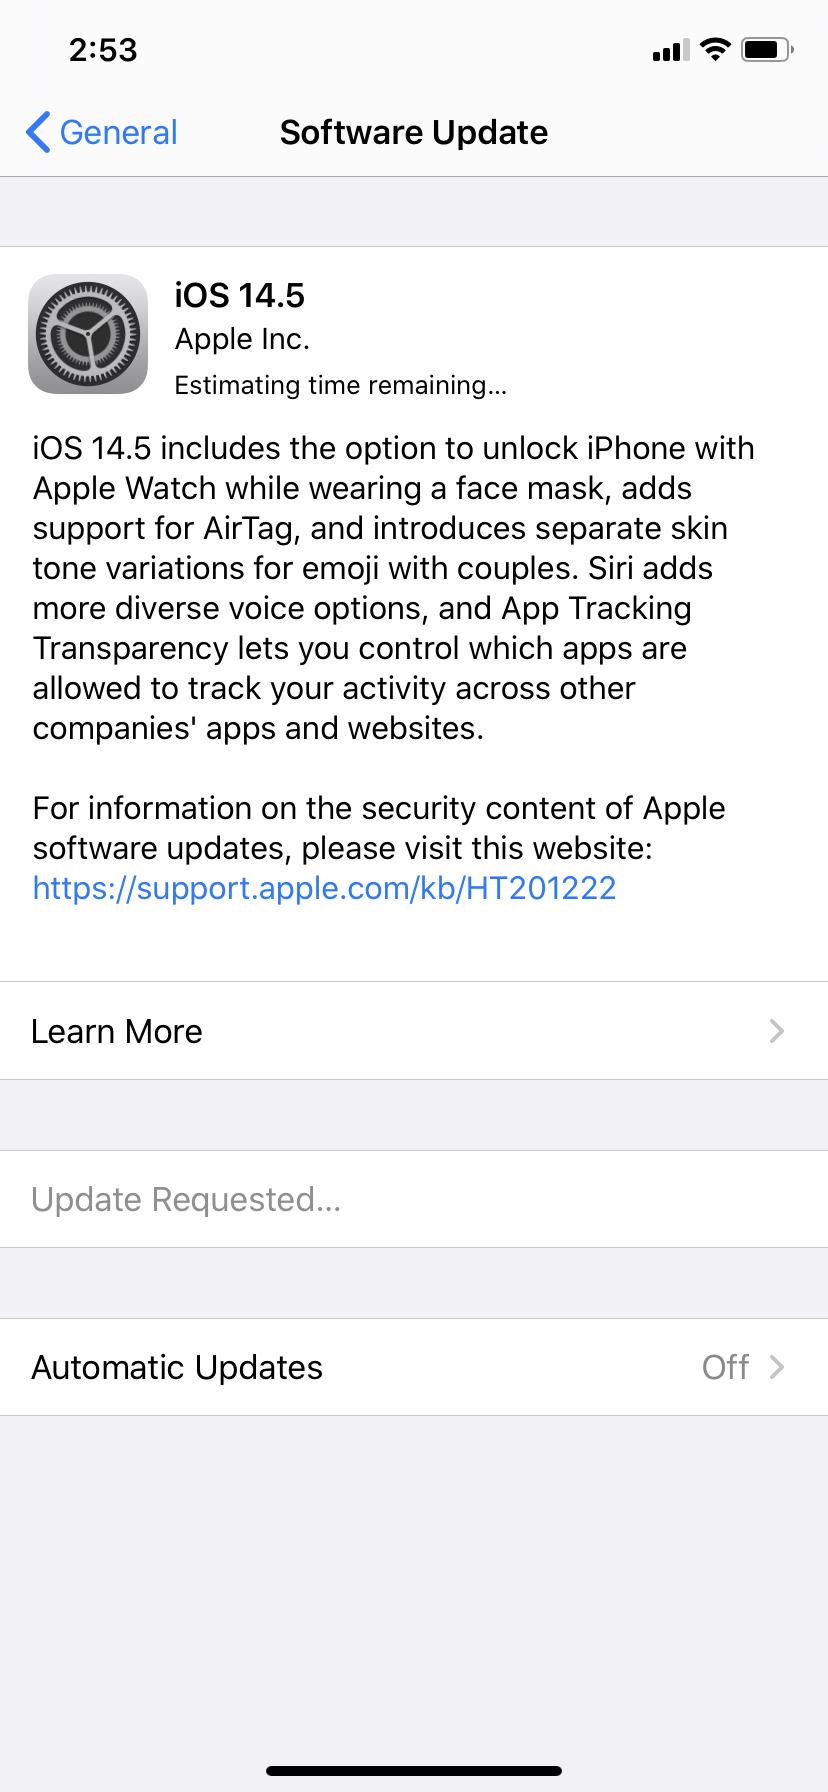Tap the iOS 14.5 version heading
The height and width of the screenshot is (1792, 828).
(x=239, y=295)
